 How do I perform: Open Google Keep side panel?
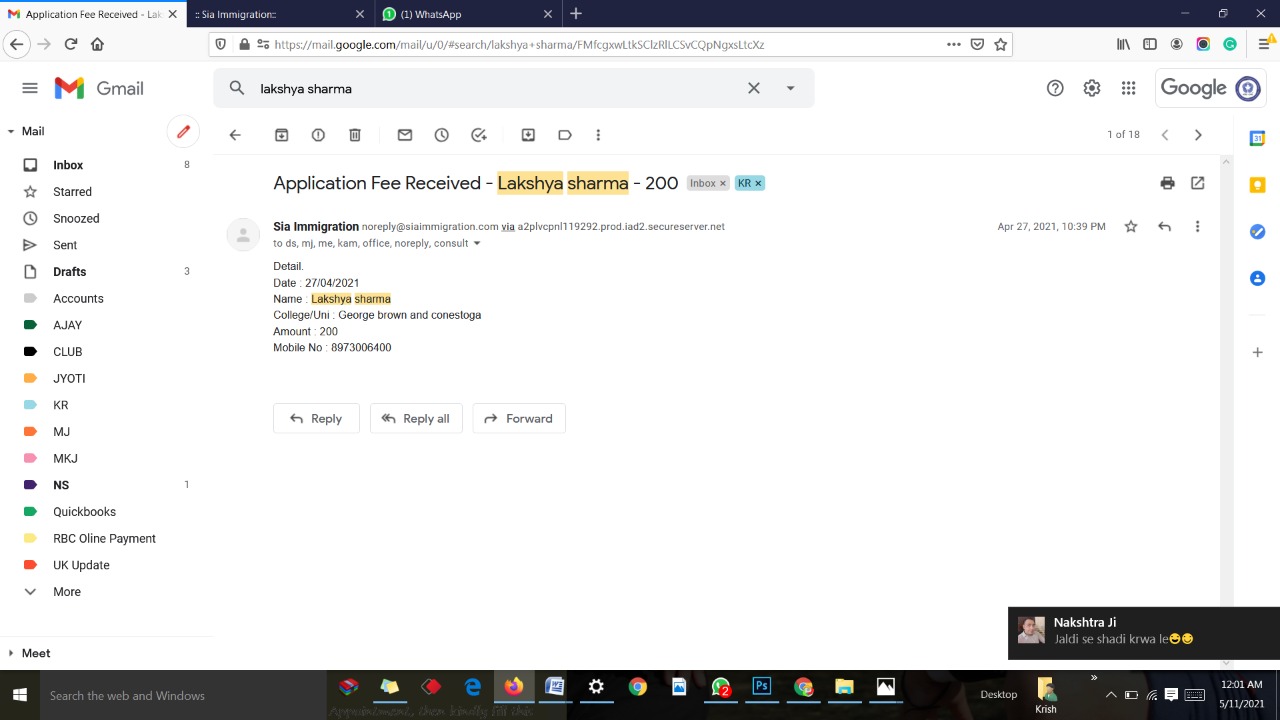click(1257, 185)
